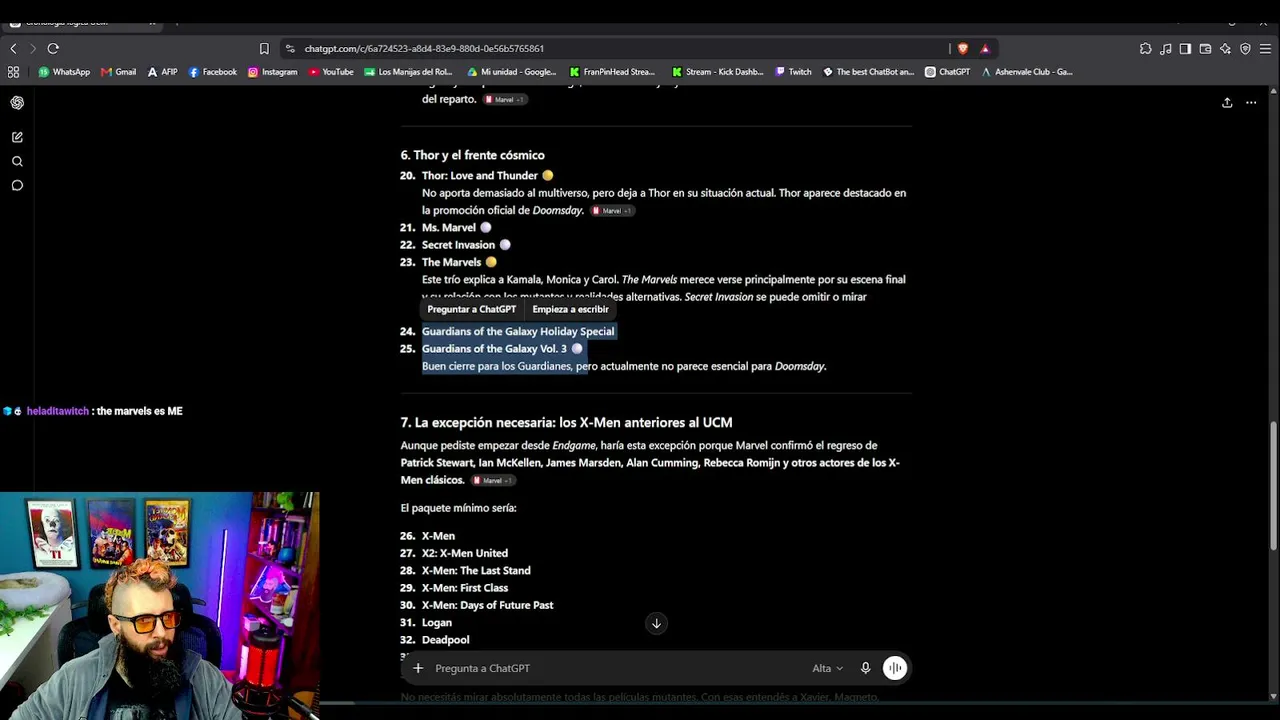Open Mi unidad Google Drive bookmark

[511, 72]
